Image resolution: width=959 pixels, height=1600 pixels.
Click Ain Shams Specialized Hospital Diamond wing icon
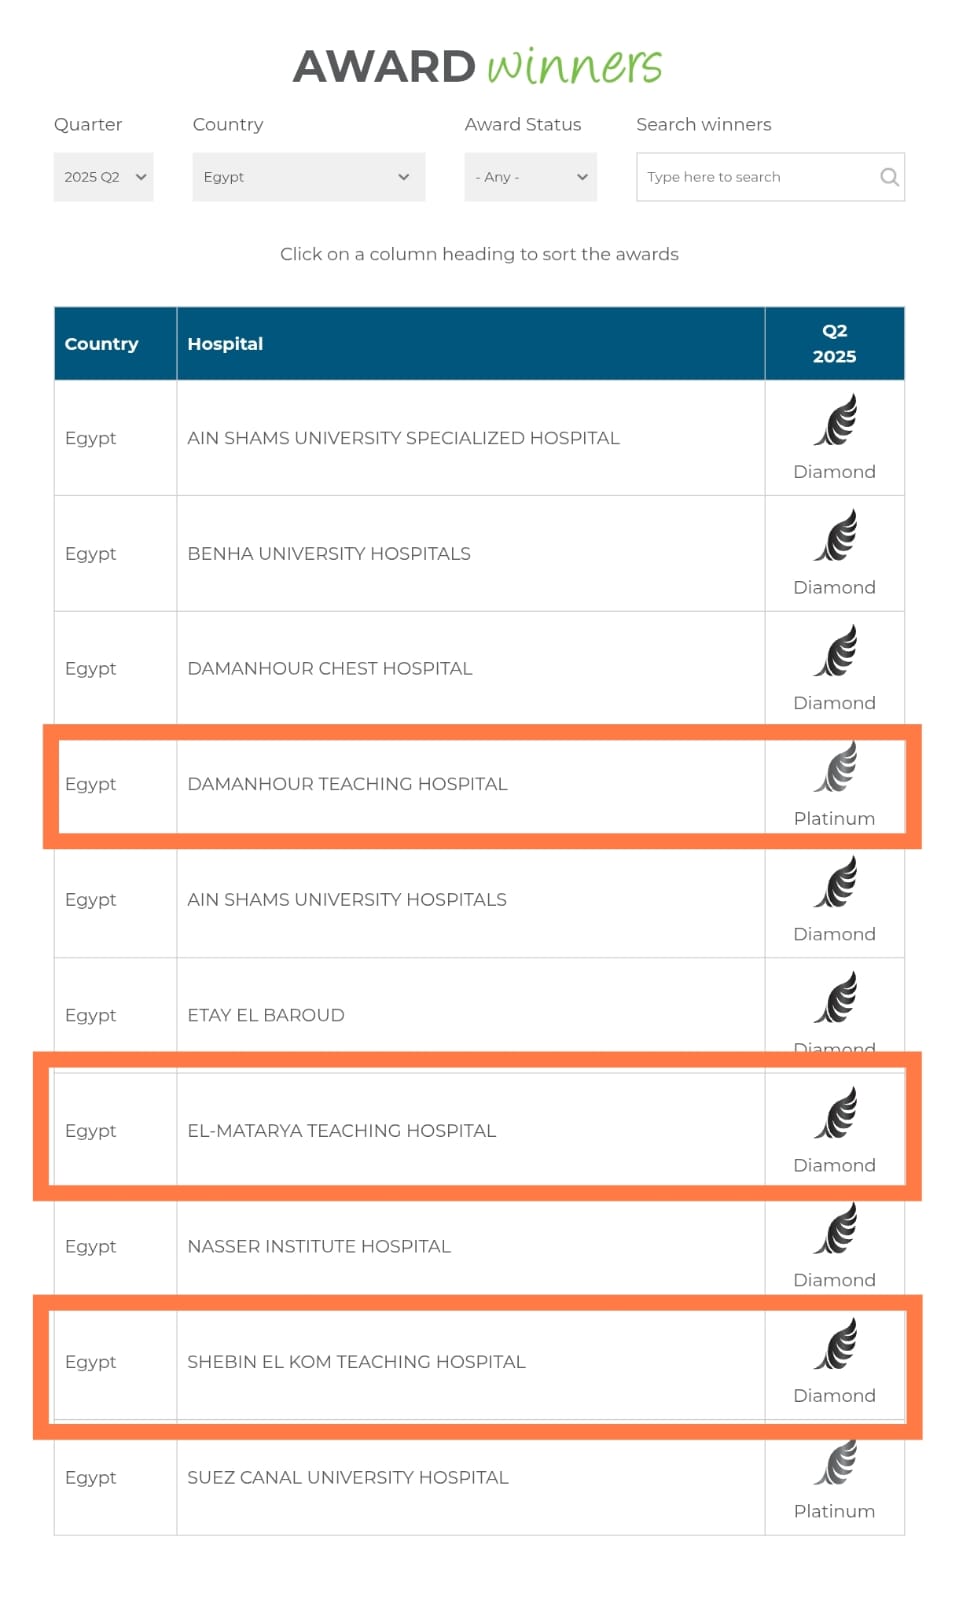(836, 420)
